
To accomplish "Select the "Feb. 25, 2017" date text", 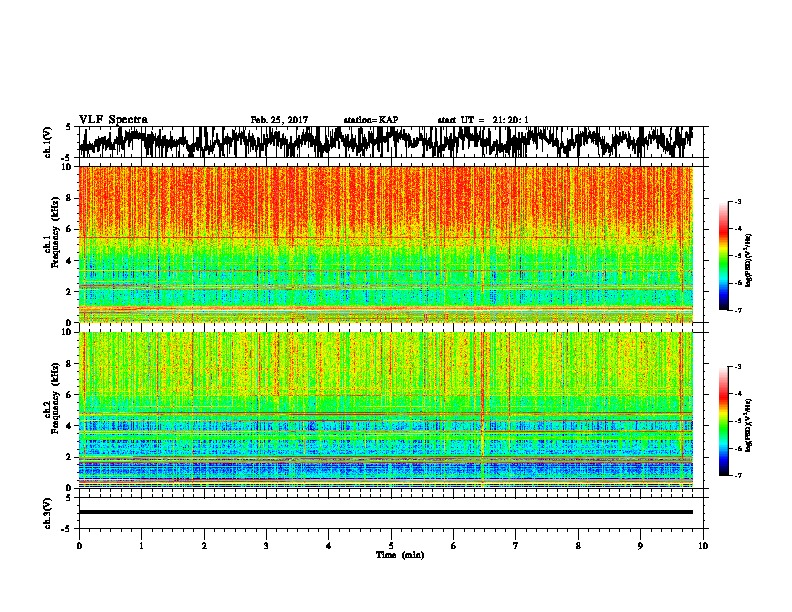I will [x=279, y=120].
